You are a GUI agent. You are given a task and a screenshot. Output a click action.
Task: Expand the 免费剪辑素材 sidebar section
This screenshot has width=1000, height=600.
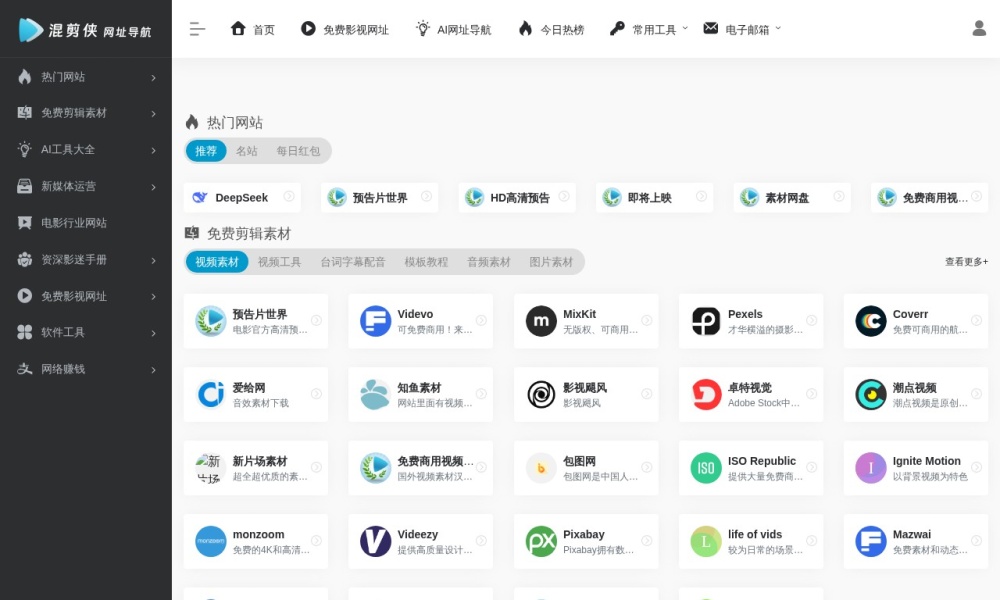[86, 113]
